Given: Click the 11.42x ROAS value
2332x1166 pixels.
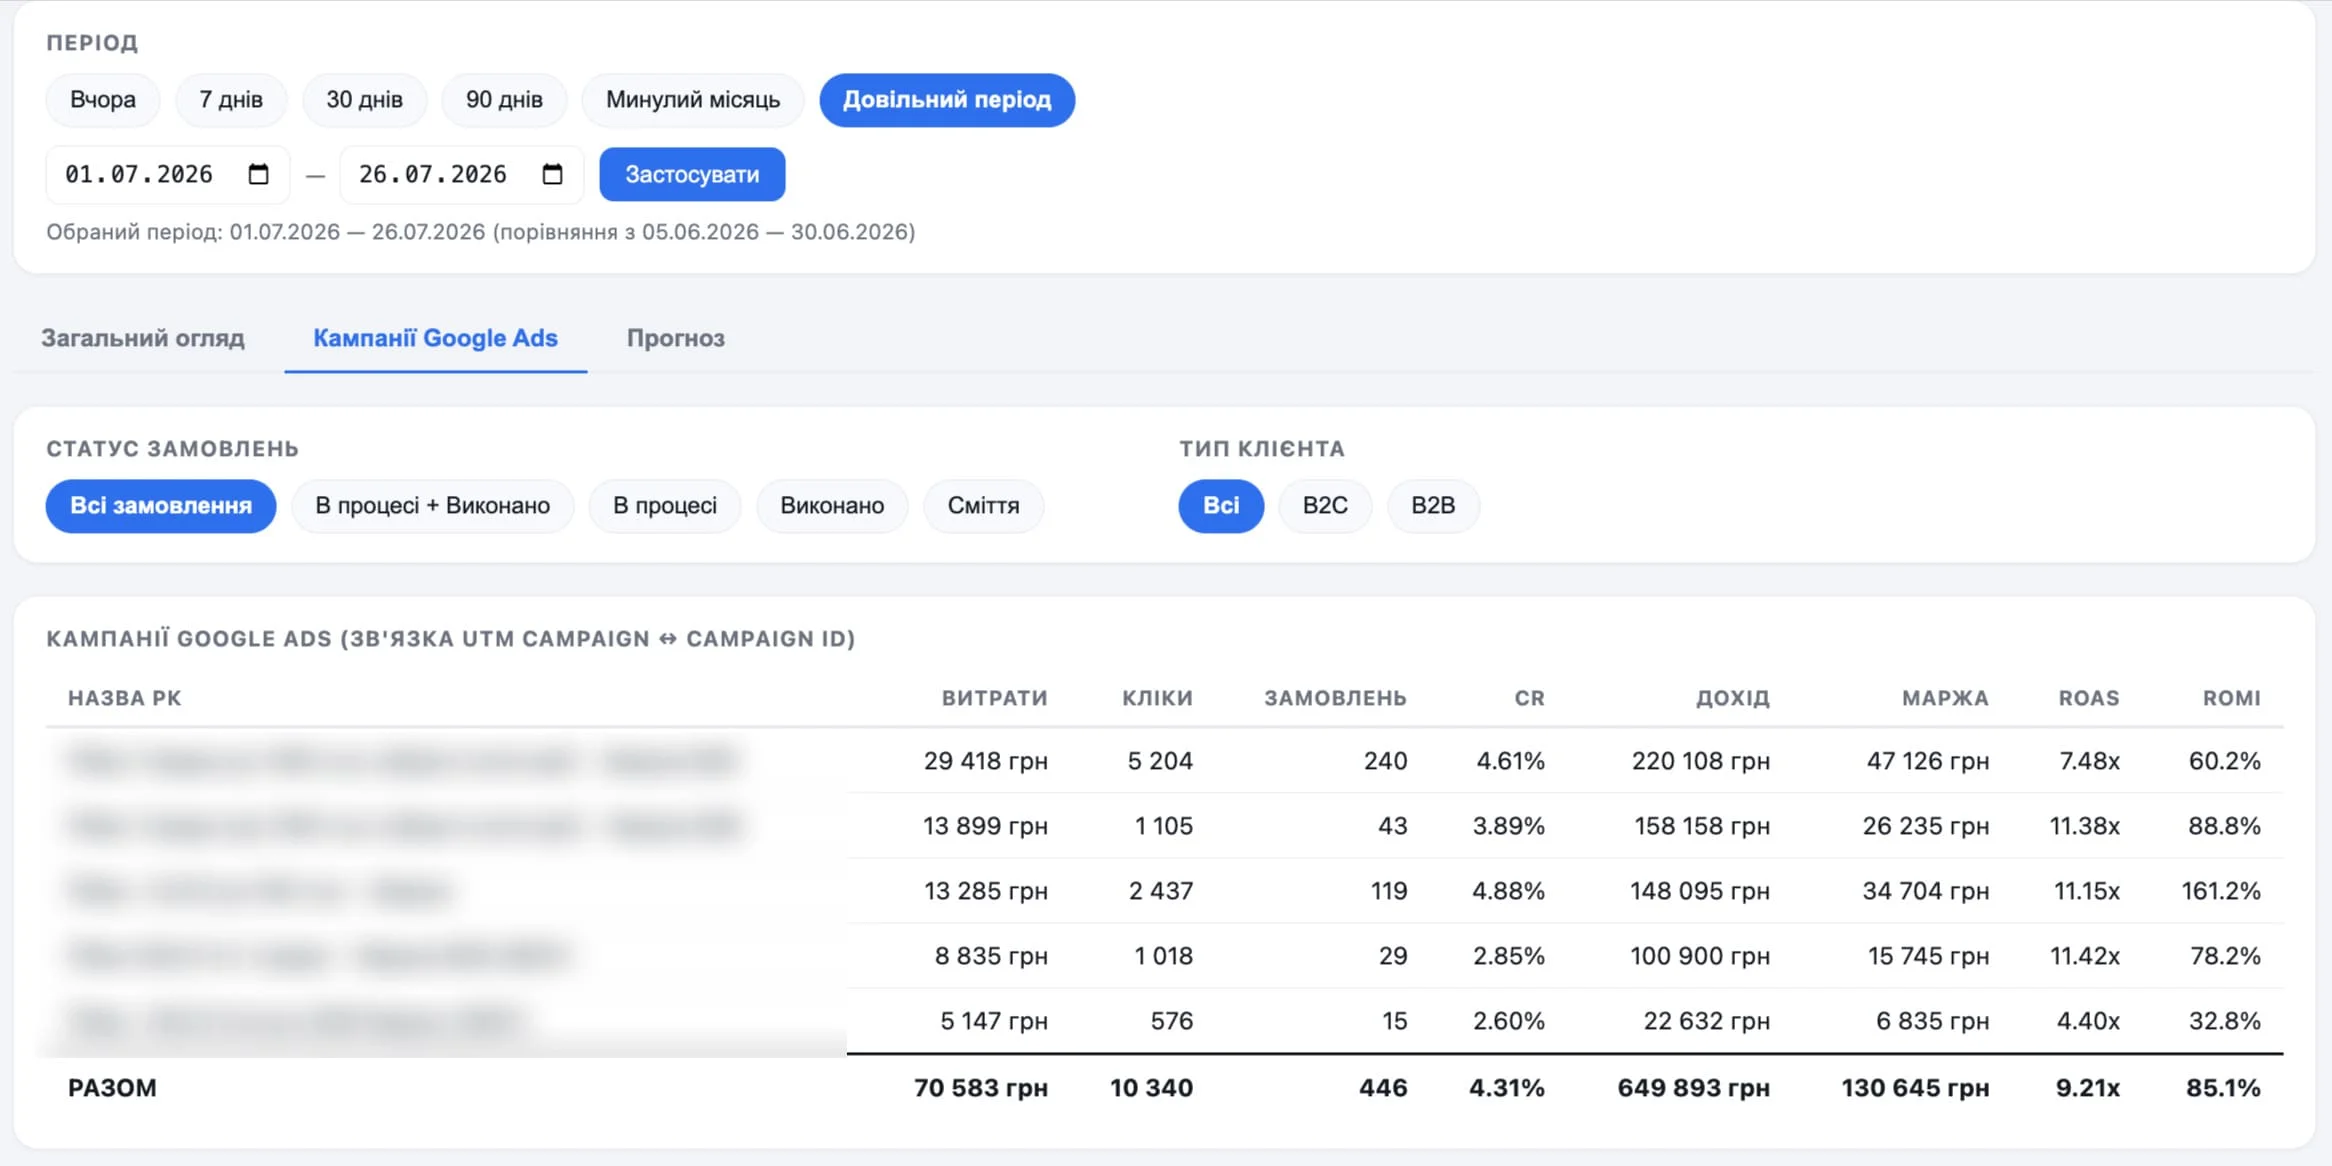Looking at the screenshot, I should [x=2084, y=956].
